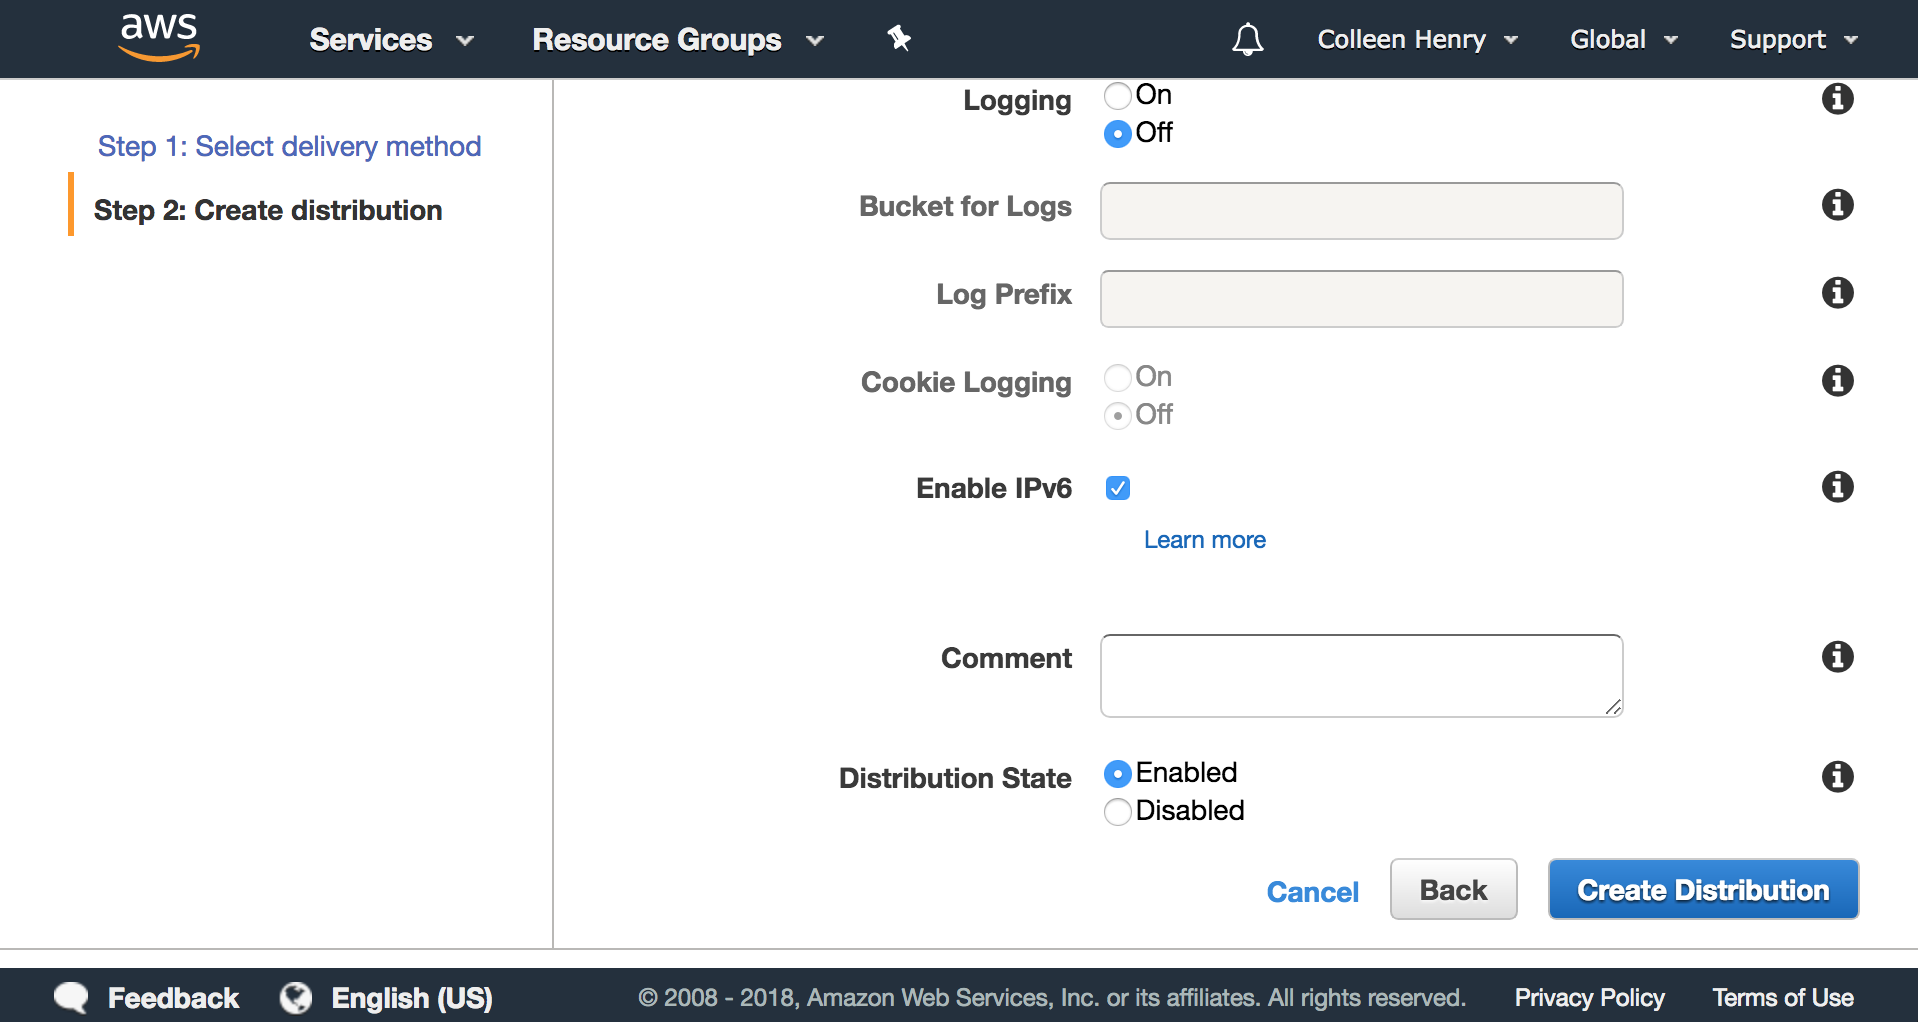
Task: Turn Logging on
Action: pos(1118,96)
